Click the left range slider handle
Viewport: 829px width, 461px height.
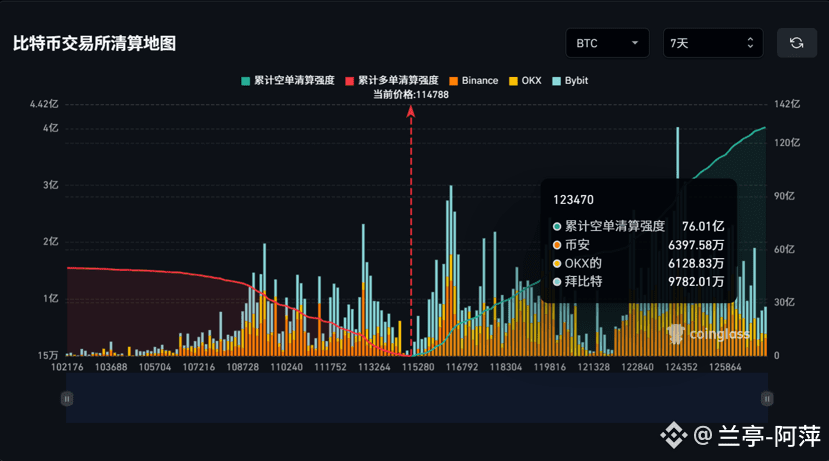[x=67, y=399]
